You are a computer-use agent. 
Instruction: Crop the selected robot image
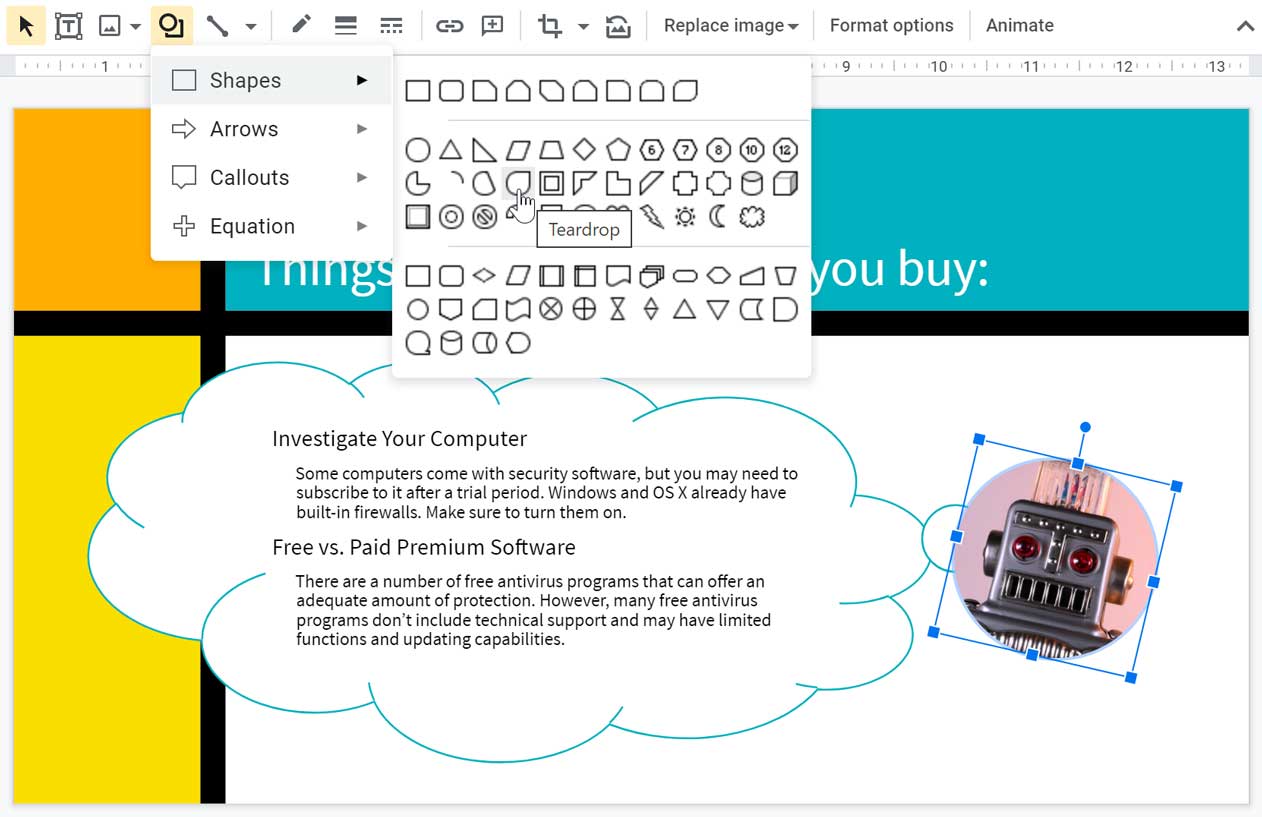tap(548, 25)
